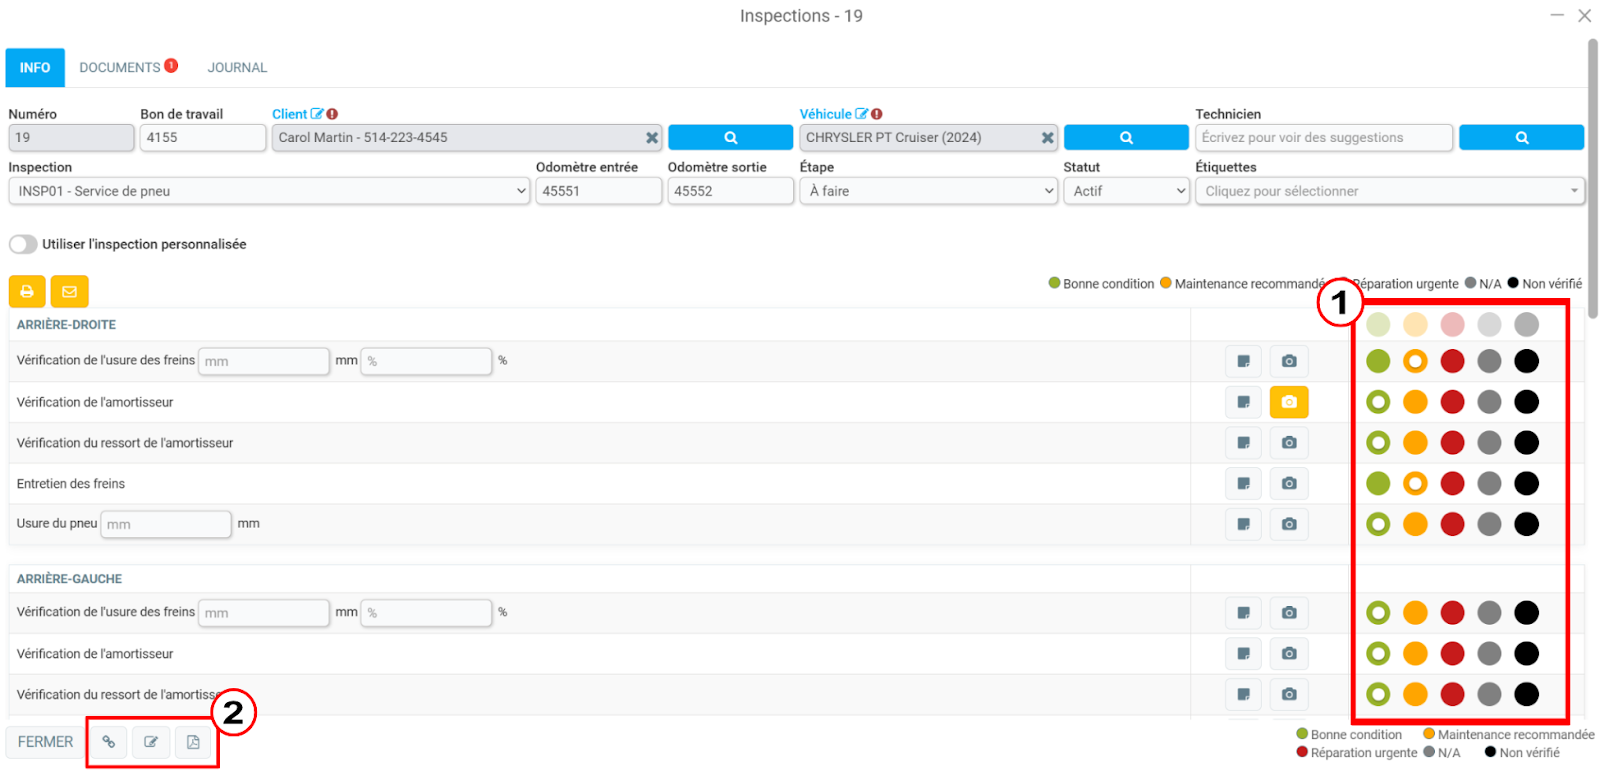Image resolution: width=1600 pixels, height=771 pixels.
Task: Mark Arrière-droite ressort de l'amortisseur as Réparation urgente
Action: (1452, 443)
